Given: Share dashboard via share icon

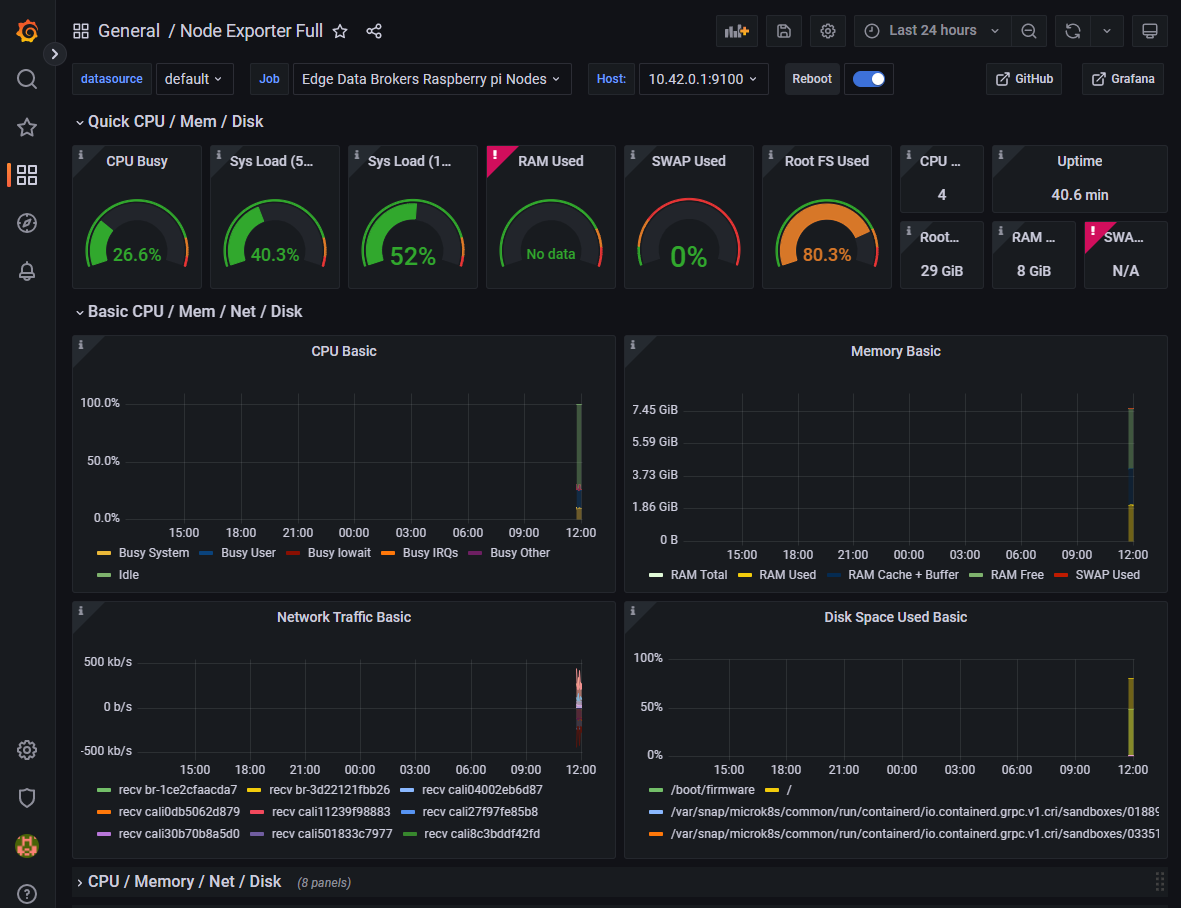Looking at the screenshot, I should 374,31.
